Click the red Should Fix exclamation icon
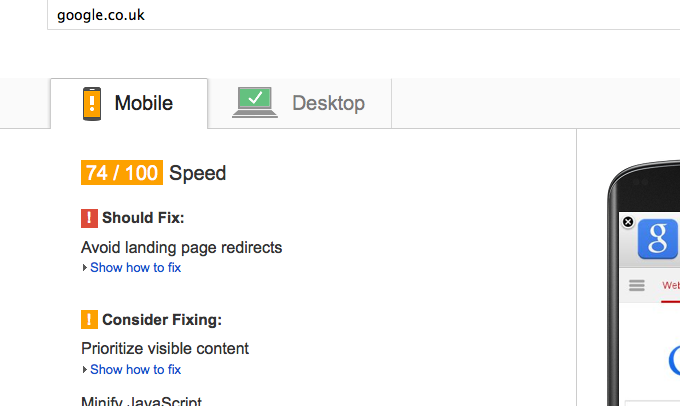This screenshot has height=406, width=680. [x=89, y=218]
